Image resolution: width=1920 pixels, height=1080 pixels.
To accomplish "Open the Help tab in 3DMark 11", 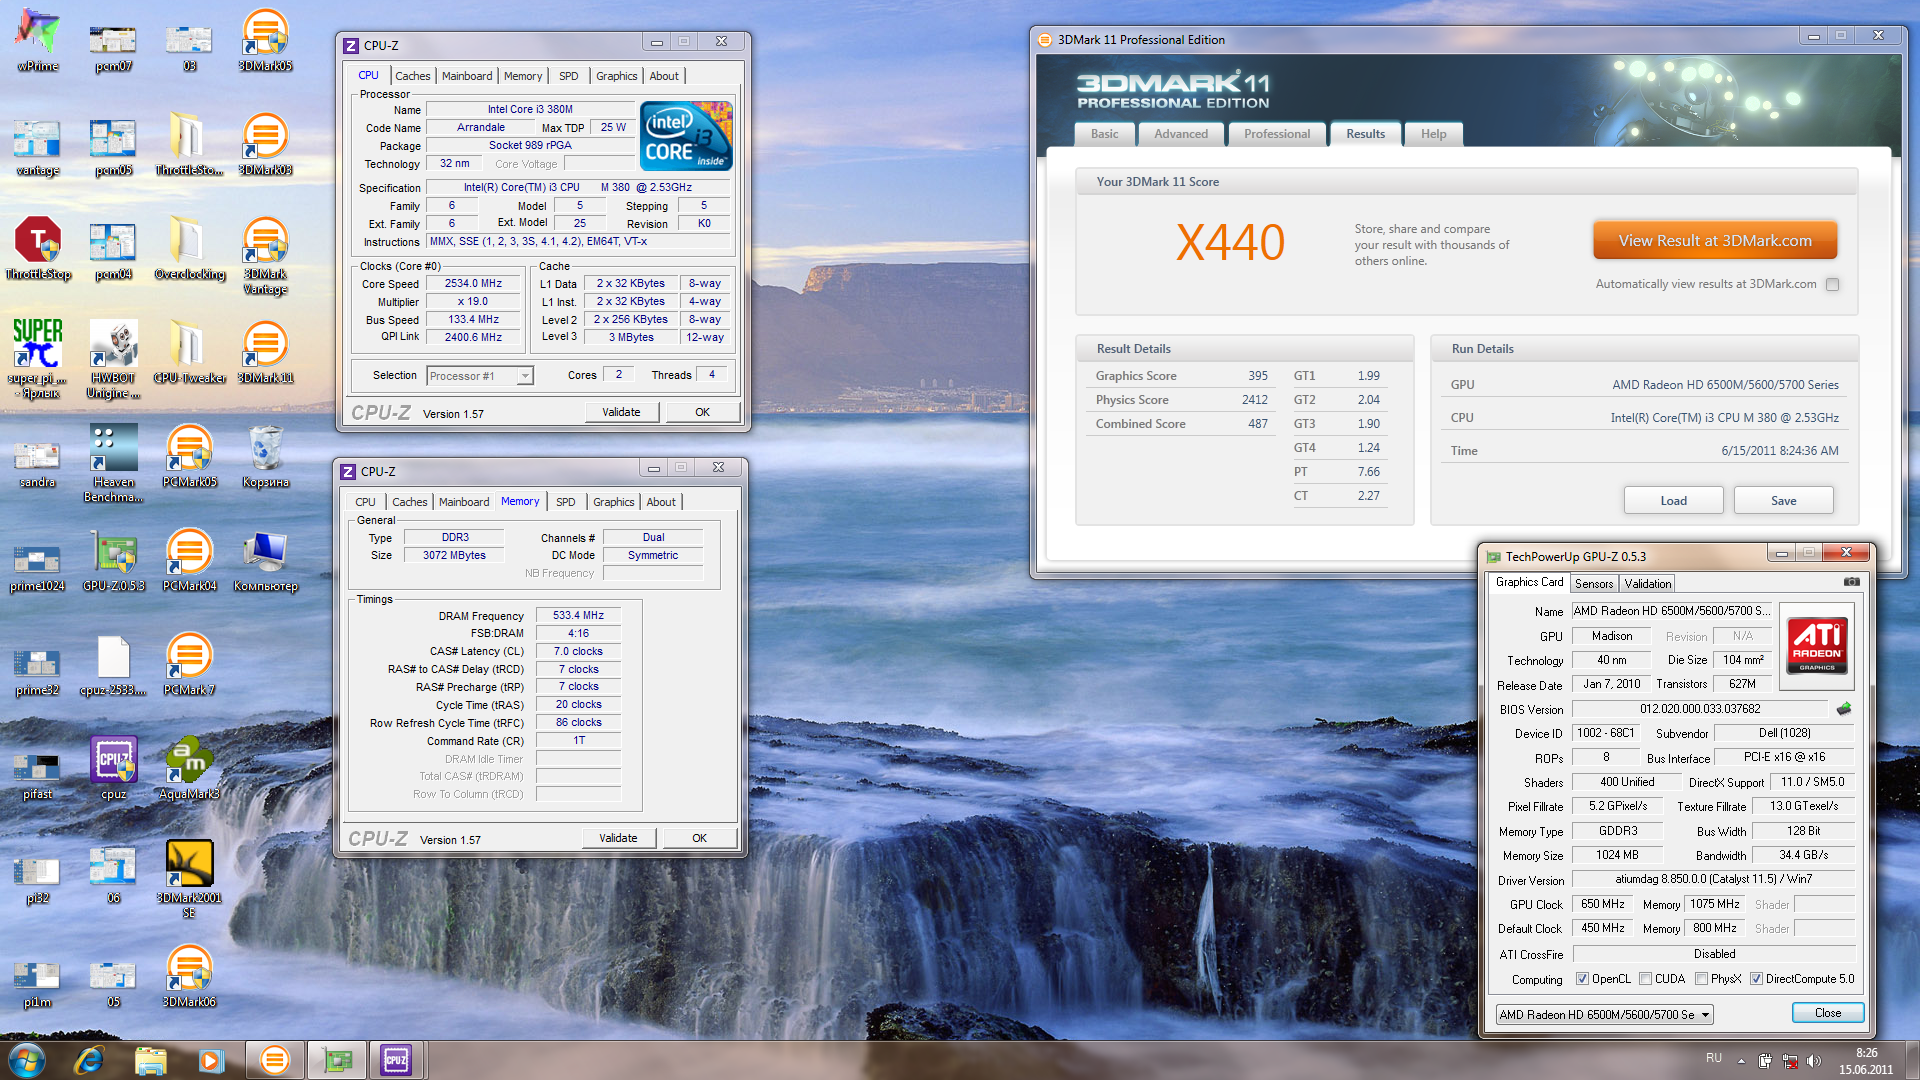I will 1434,134.
